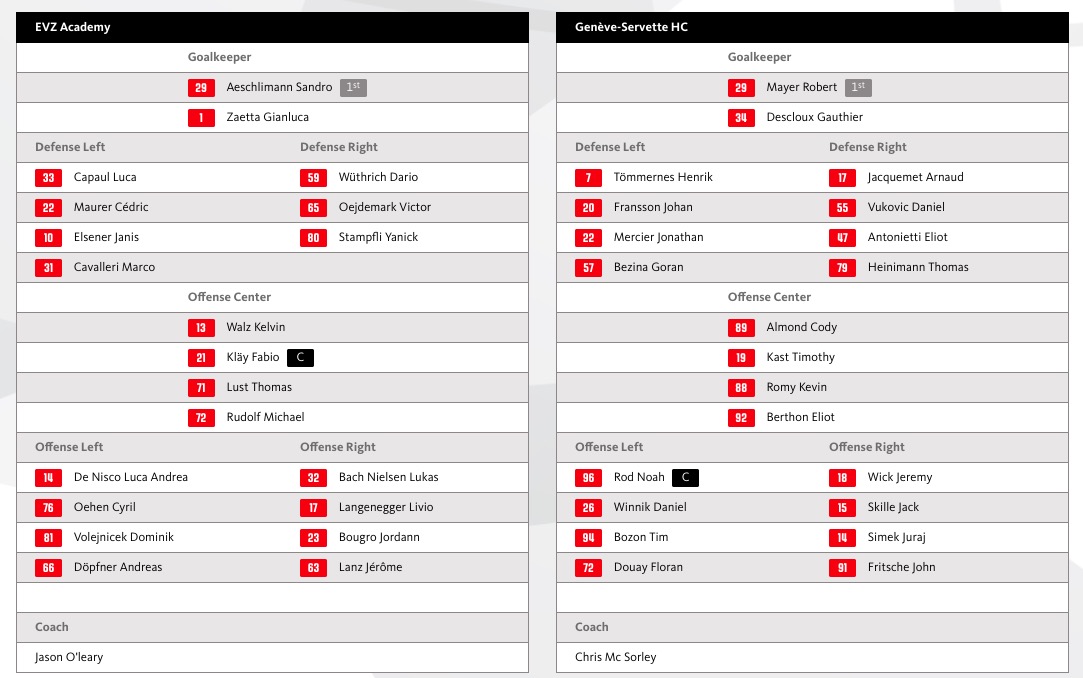This screenshot has height=678, width=1083.
Task: Select coach Jason O'leary
Action: tap(69, 657)
